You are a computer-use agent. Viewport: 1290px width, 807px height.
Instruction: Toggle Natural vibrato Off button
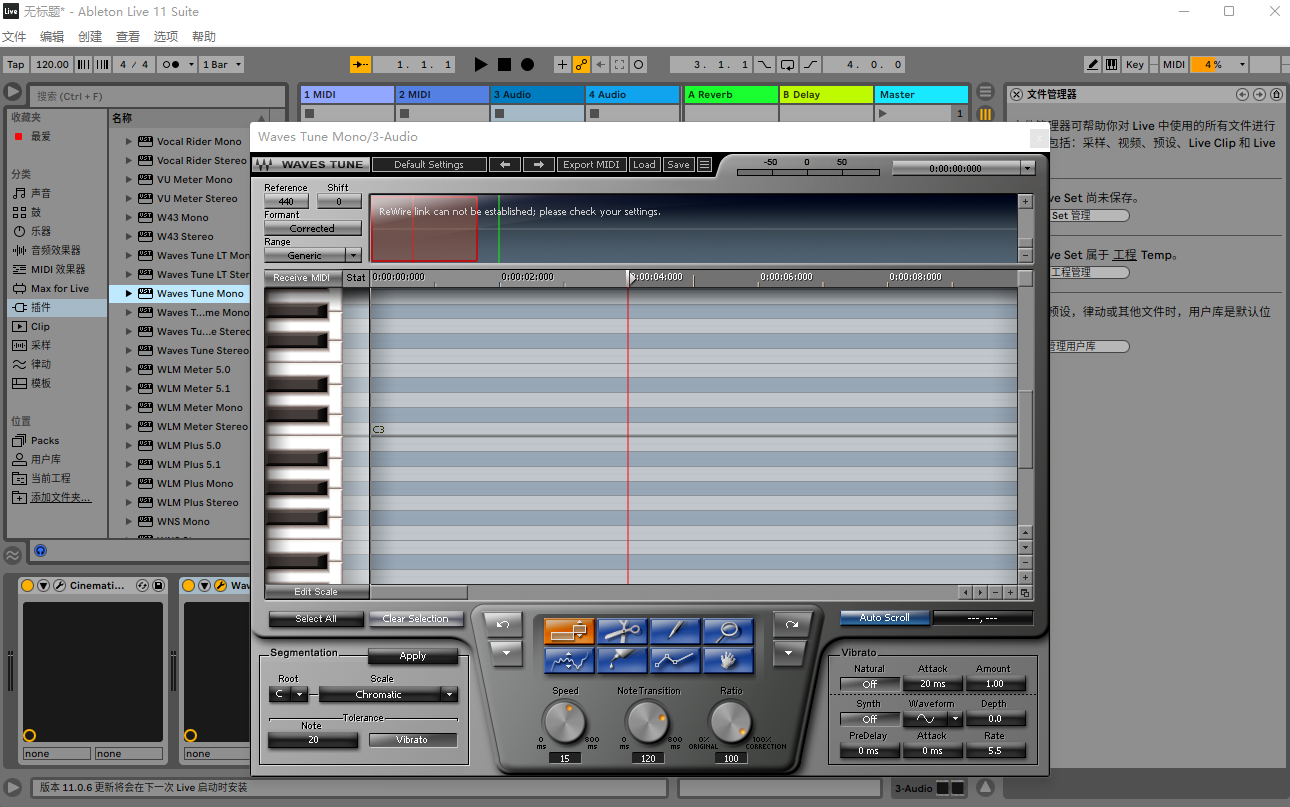click(x=869, y=684)
